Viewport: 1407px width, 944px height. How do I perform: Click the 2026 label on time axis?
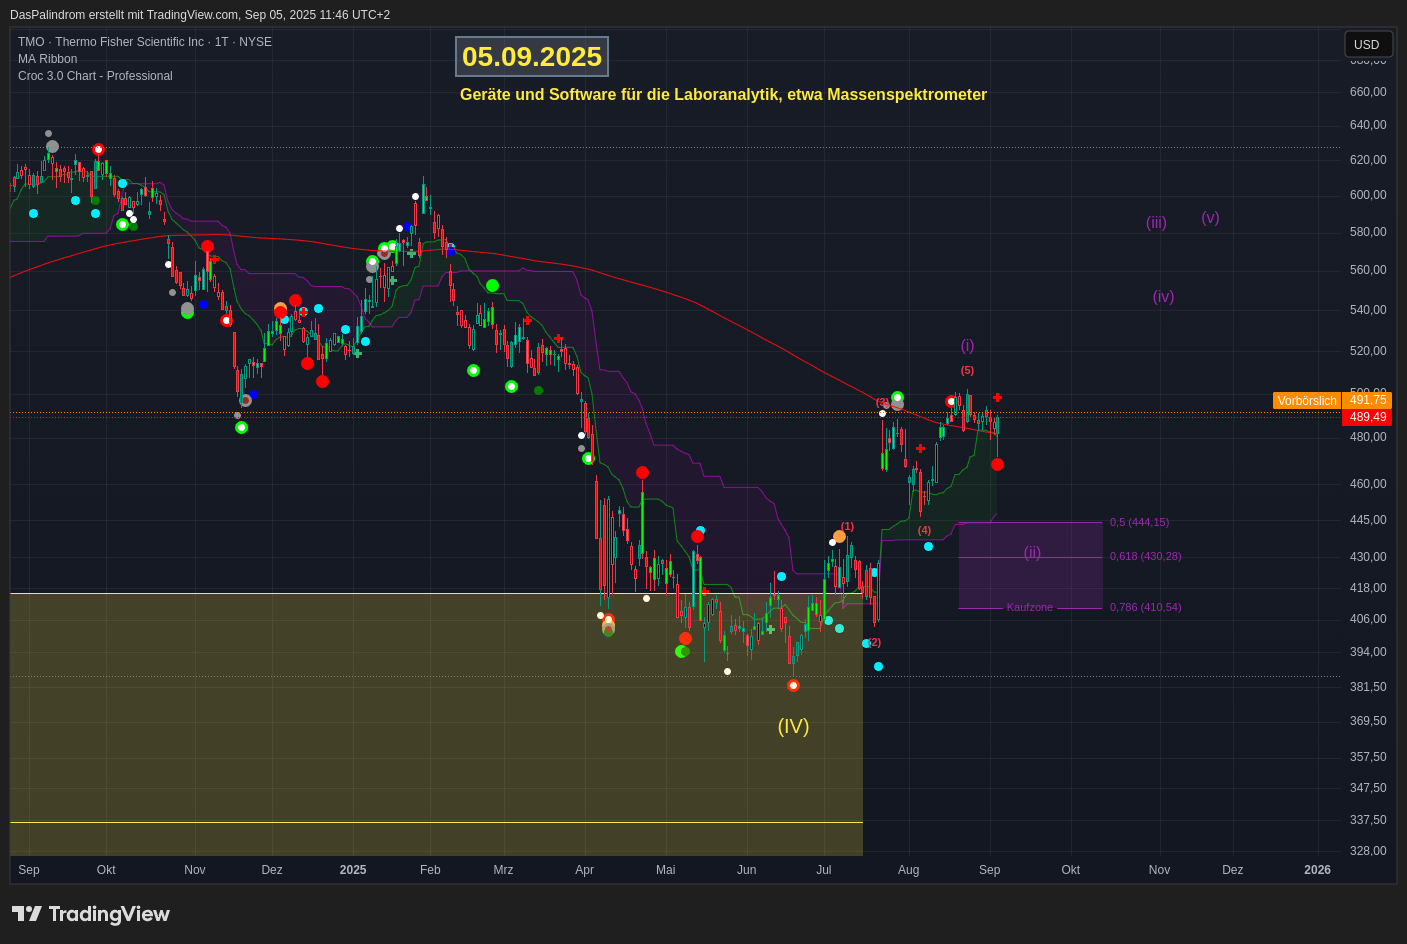(1317, 870)
